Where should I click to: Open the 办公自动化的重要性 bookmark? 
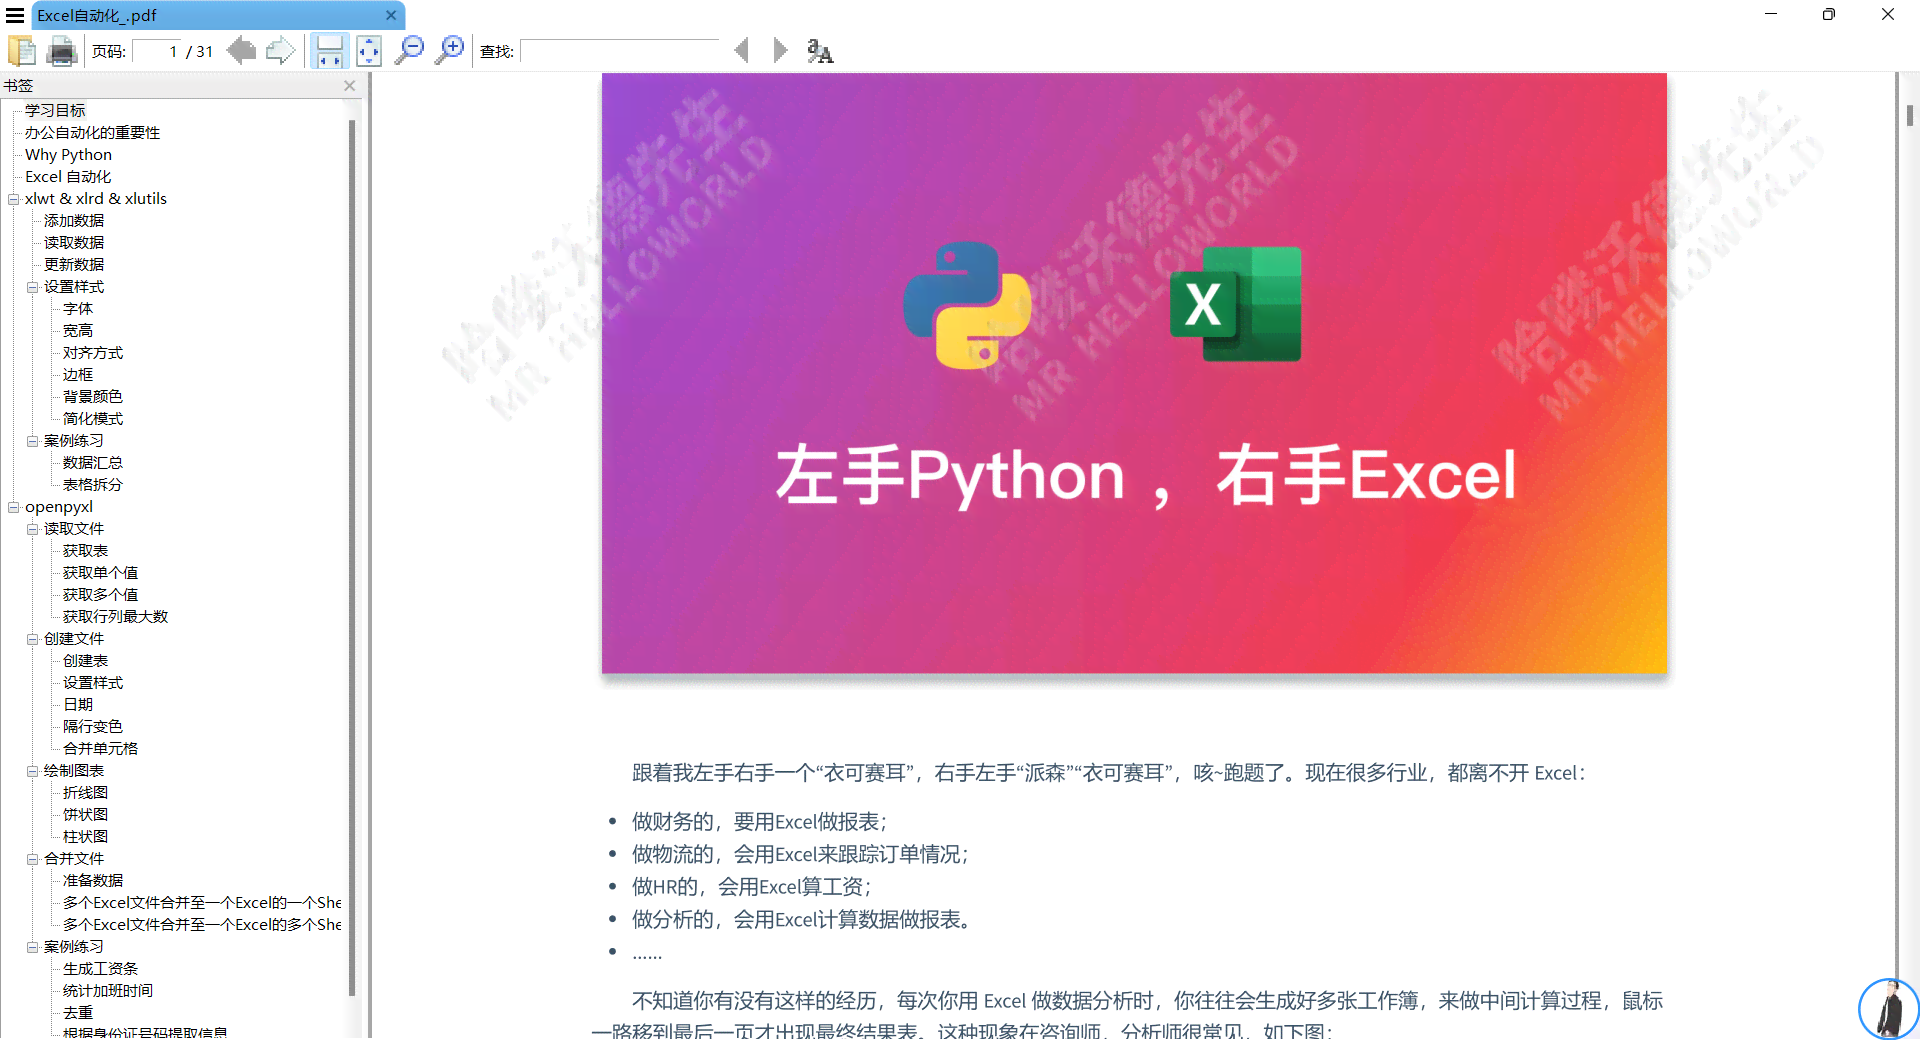92,133
